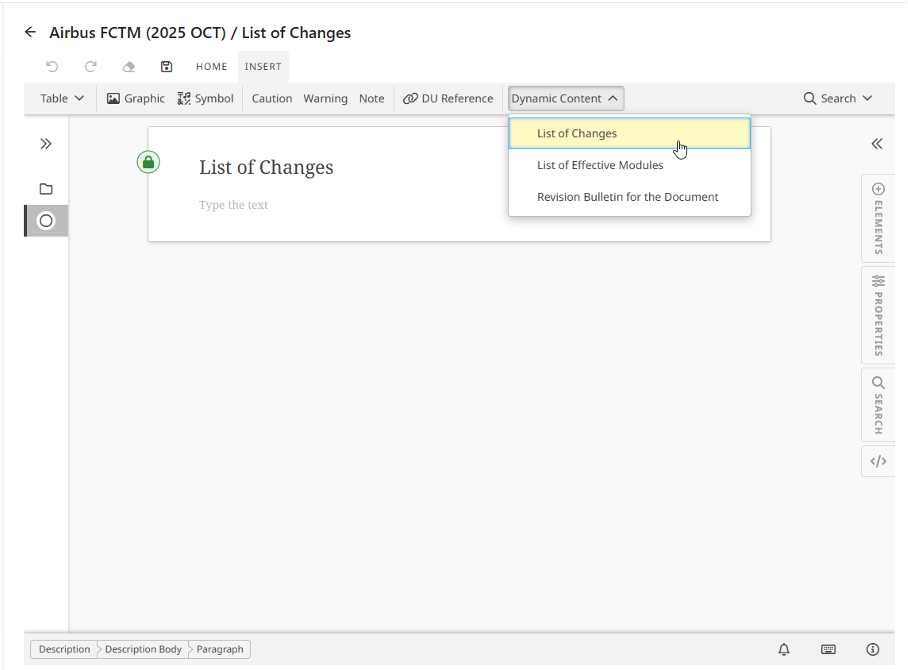Screen dimensions: 908x670
Task: Open the SEARCH side panel
Action: [x=878, y=405]
